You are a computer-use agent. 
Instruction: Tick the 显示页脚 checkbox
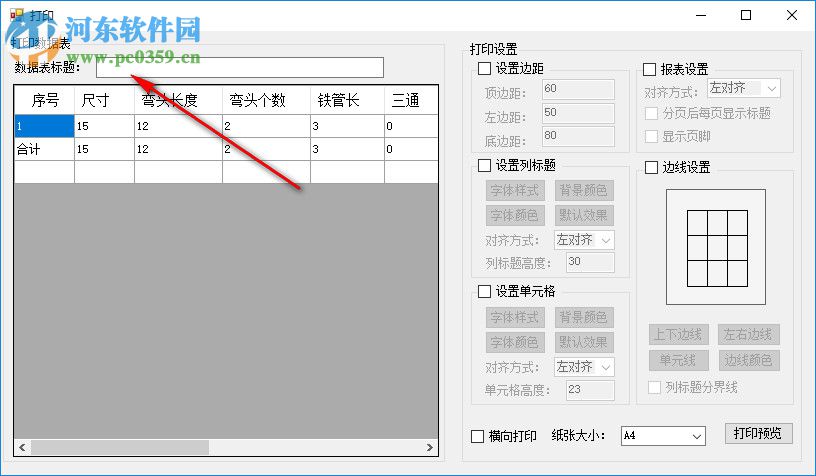[x=651, y=136]
